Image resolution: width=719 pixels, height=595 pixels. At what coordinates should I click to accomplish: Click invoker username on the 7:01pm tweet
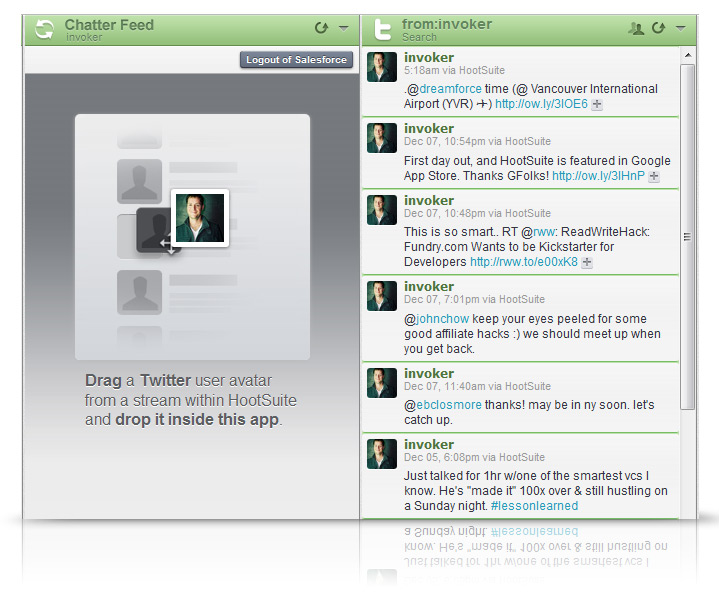(429, 286)
